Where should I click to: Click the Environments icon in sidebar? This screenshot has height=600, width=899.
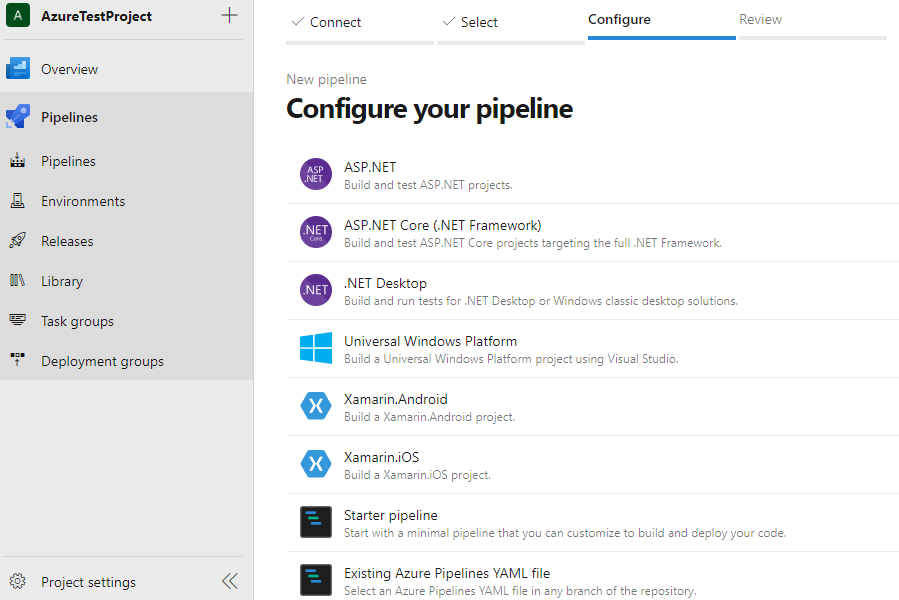(18, 201)
